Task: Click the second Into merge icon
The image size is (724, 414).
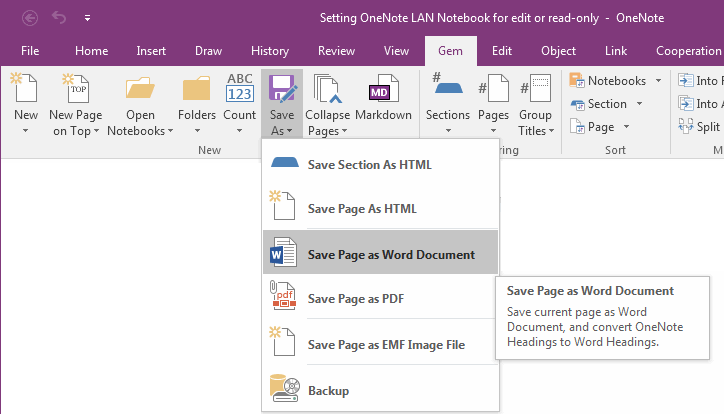Action: (686, 103)
